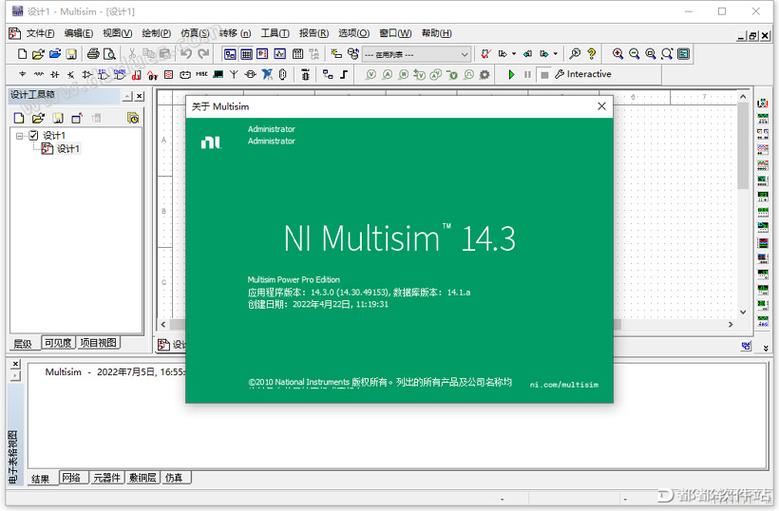Place MISC component icon
The width and height of the screenshot is (779, 511).
202,74
